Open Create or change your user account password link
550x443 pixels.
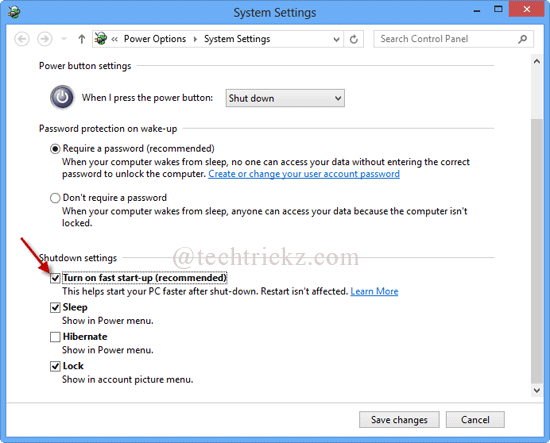[x=304, y=174]
